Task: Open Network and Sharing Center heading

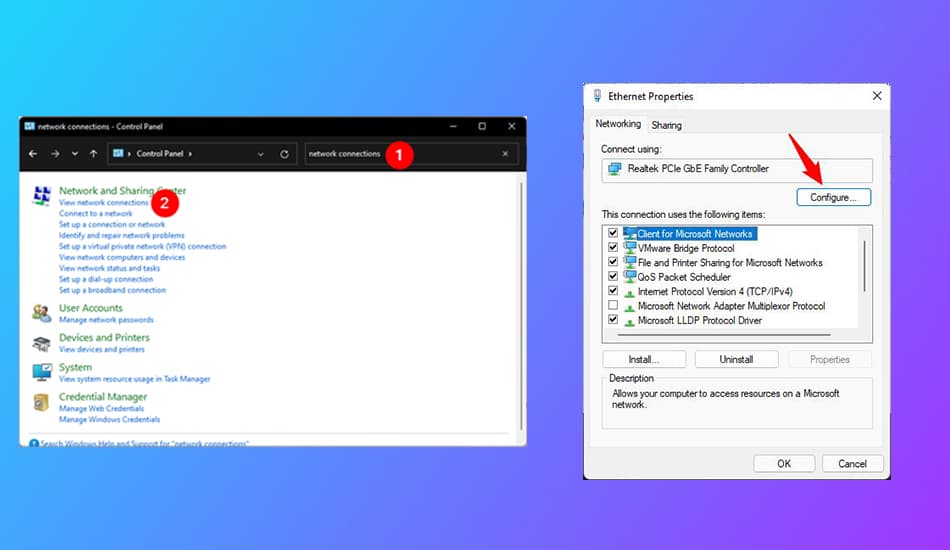Action: (x=122, y=190)
